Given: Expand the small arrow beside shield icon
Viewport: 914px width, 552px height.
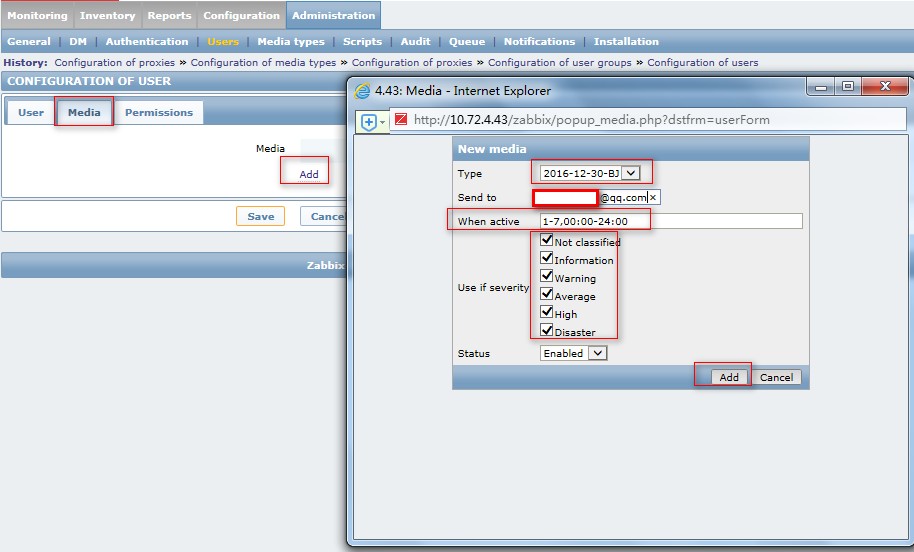Looking at the screenshot, I should [x=382, y=122].
